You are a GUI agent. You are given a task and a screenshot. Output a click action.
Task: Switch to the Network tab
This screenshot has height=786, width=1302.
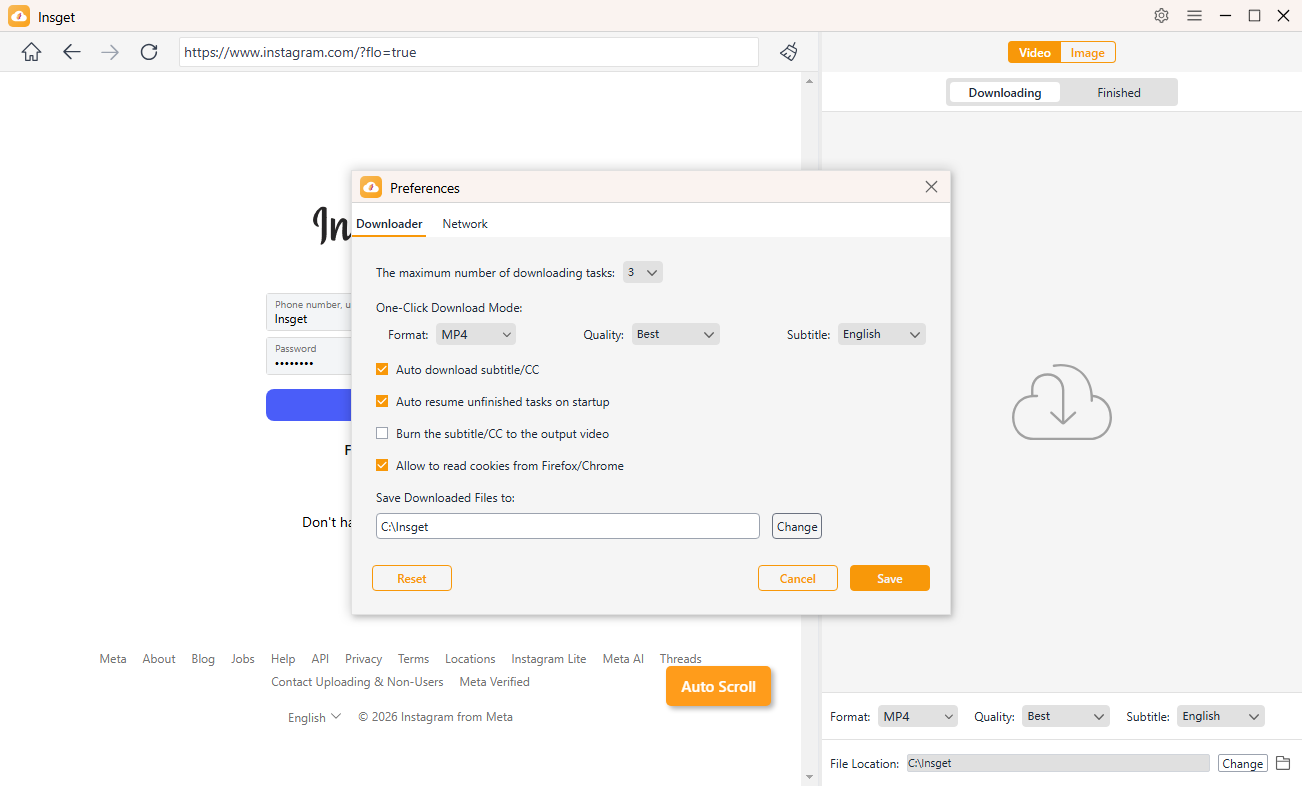[465, 224]
